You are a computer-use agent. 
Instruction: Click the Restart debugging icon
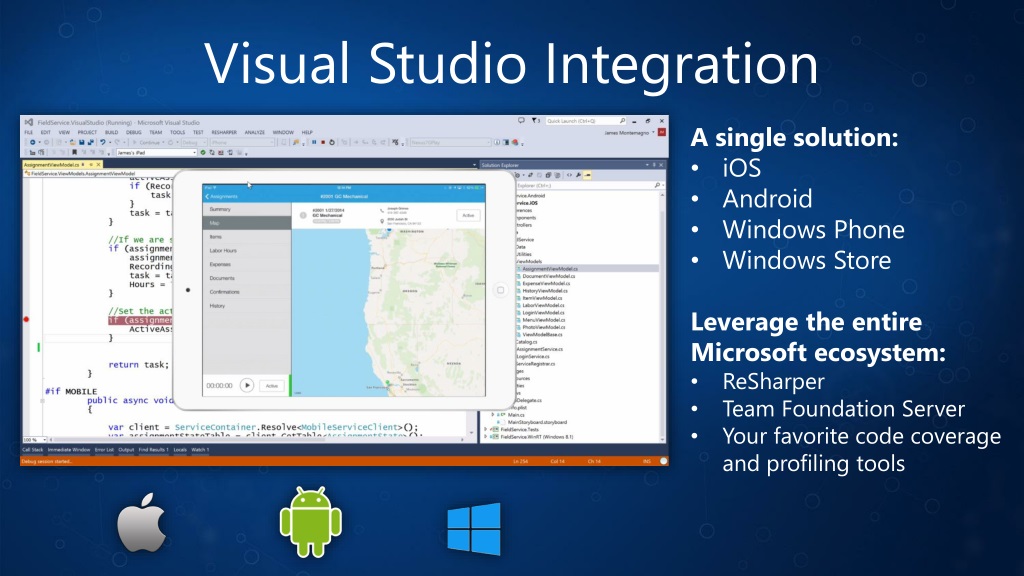pyautogui.click(x=332, y=142)
